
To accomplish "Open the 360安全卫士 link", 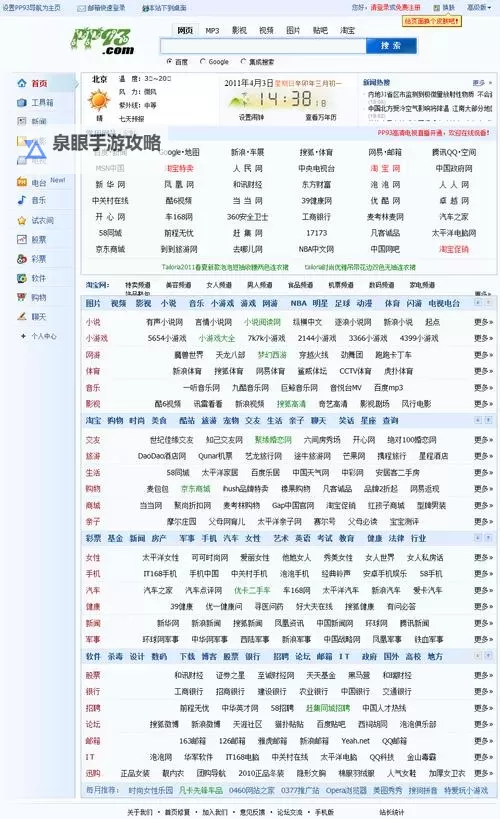I will (247, 216).
